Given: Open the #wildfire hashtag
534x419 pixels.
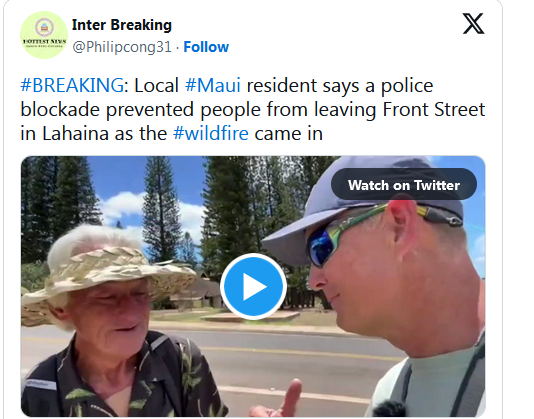Looking at the screenshot, I should coord(211,133).
